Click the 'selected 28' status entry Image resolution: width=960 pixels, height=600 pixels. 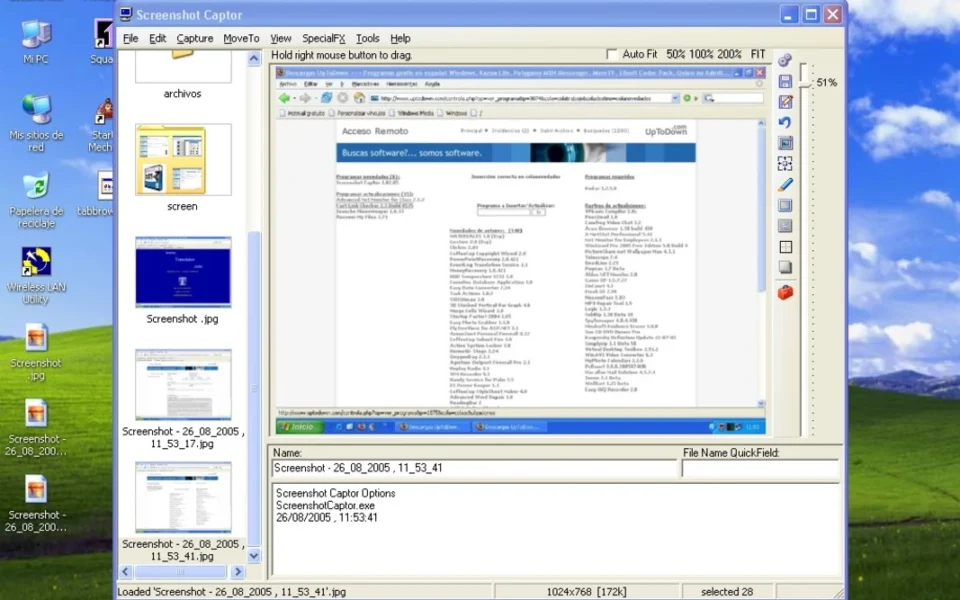point(727,592)
